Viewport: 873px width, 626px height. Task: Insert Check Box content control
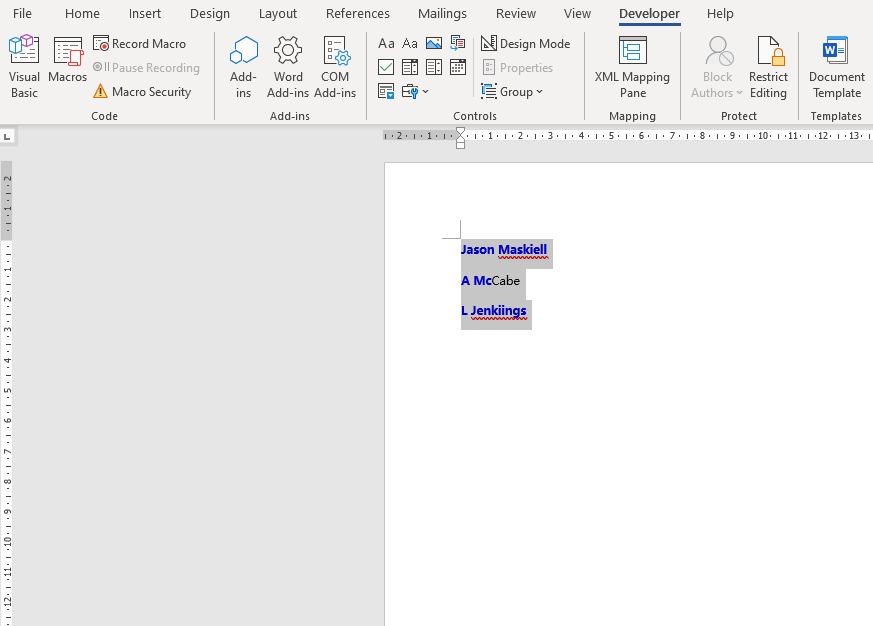(386, 67)
